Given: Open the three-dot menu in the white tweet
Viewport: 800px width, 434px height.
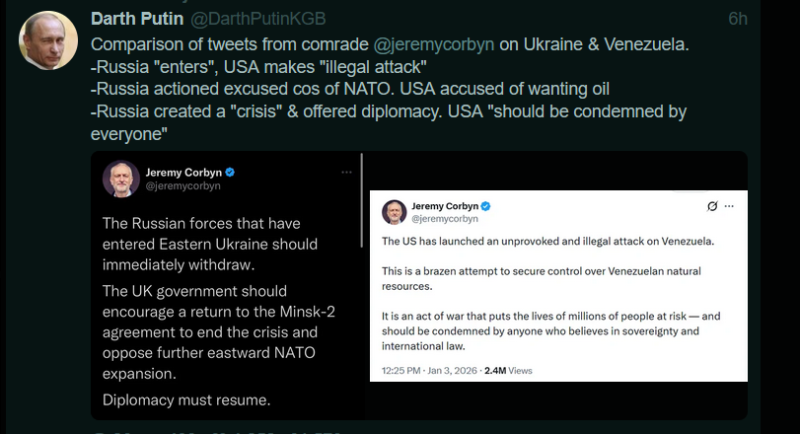Looking at the screenshot, I should (731, 207).
